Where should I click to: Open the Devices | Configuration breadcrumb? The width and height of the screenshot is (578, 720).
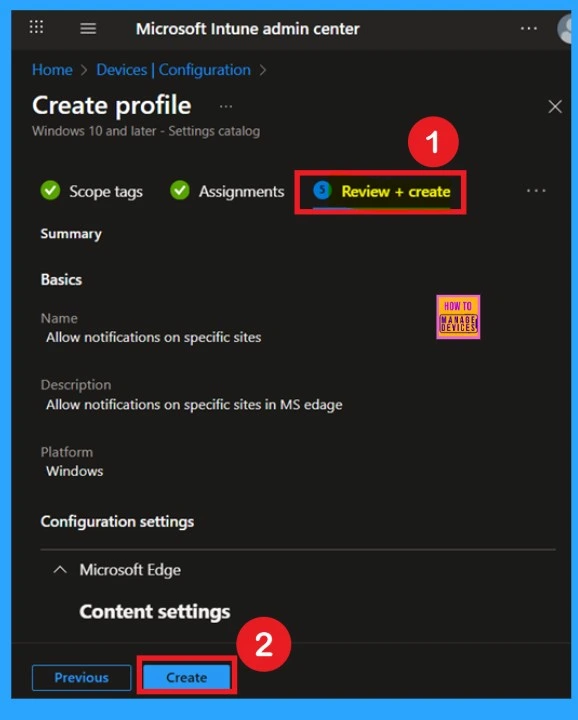(174, 70)
